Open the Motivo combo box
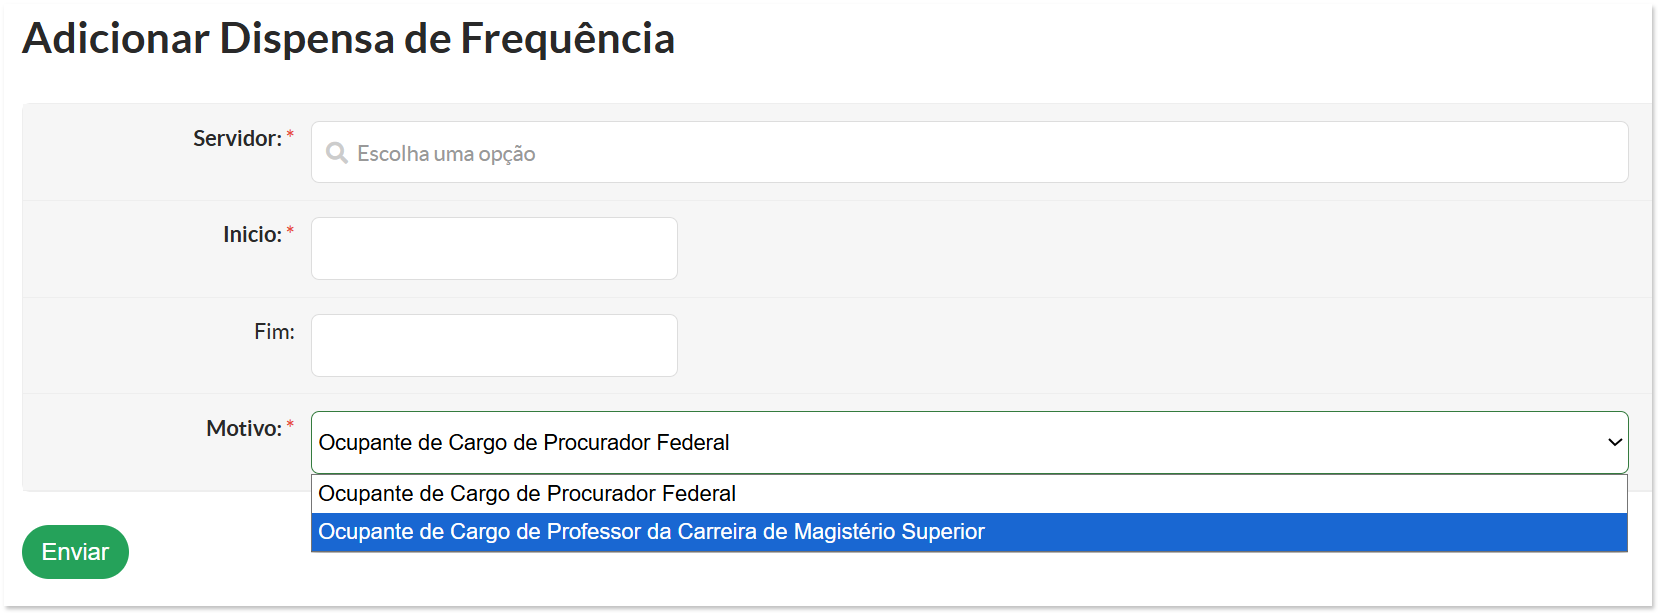This screenshot has width=1658, height=613. coord(969,442)
